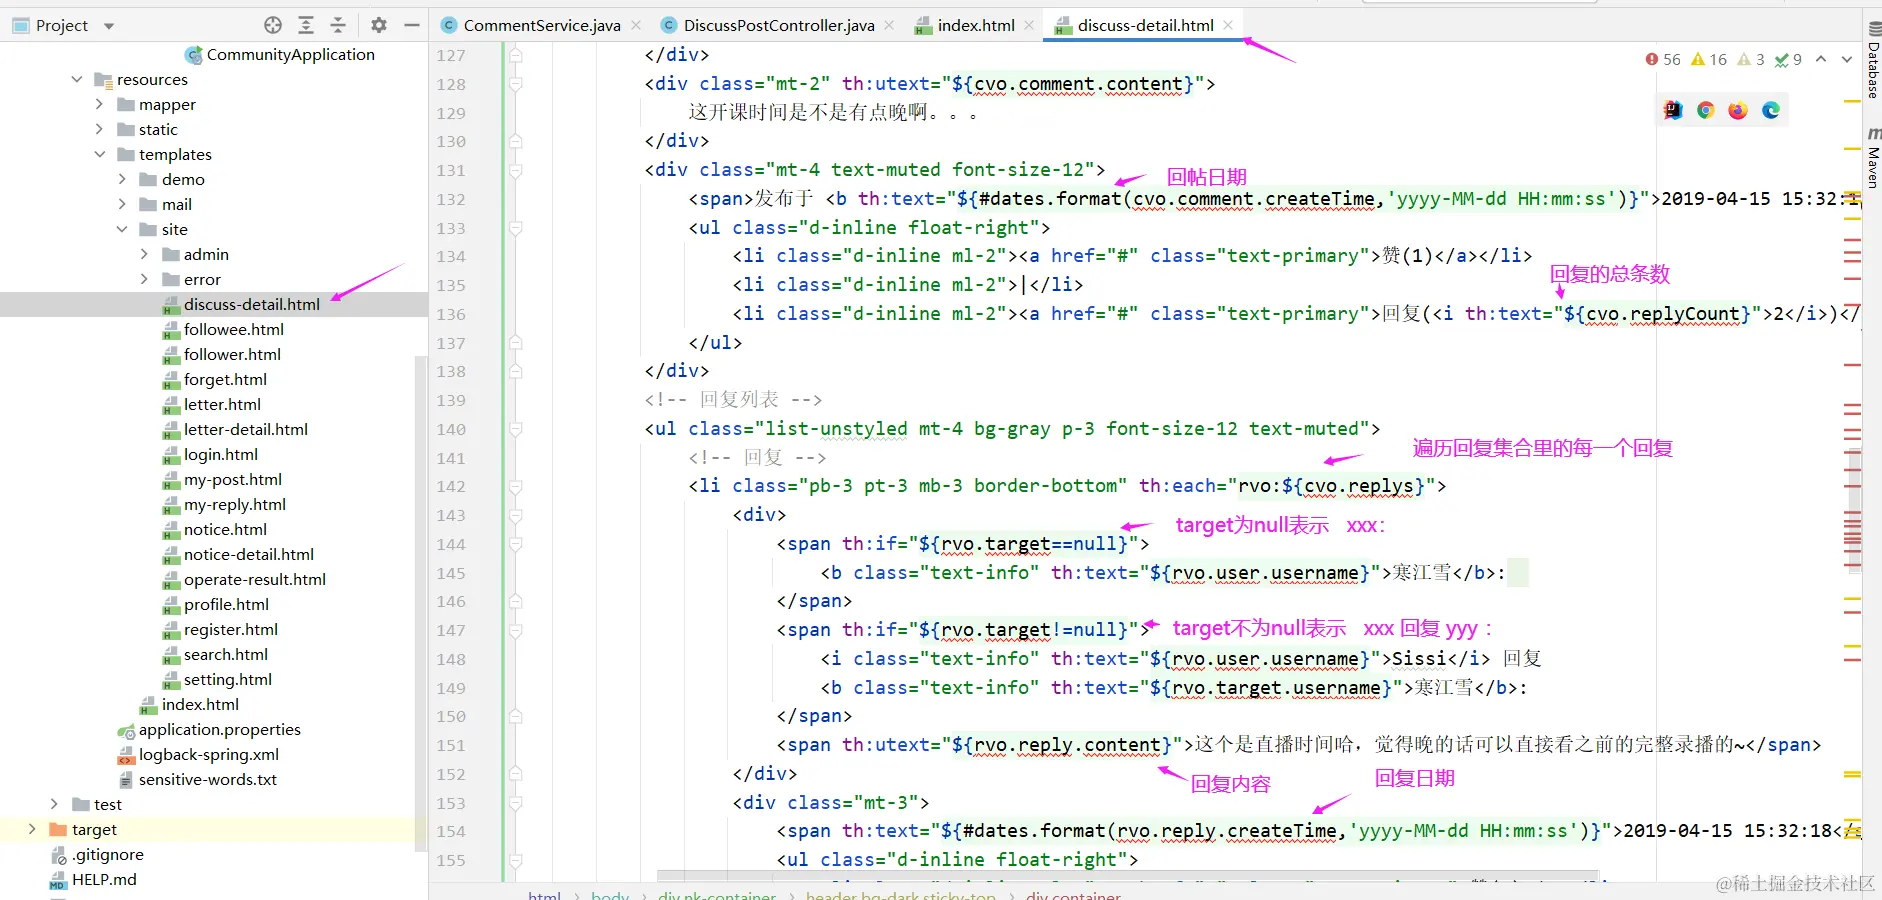This screenshot has width=1882, height=900.
Task: Click the Expand All icon in Project panel
Action: pos(306,25)
